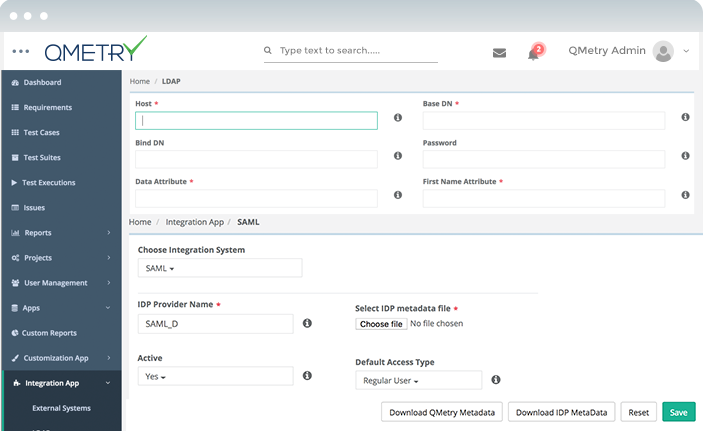703x431 pixels.
Task: Click Download QMetry Metadata button
Action: [x=442, y=412]
